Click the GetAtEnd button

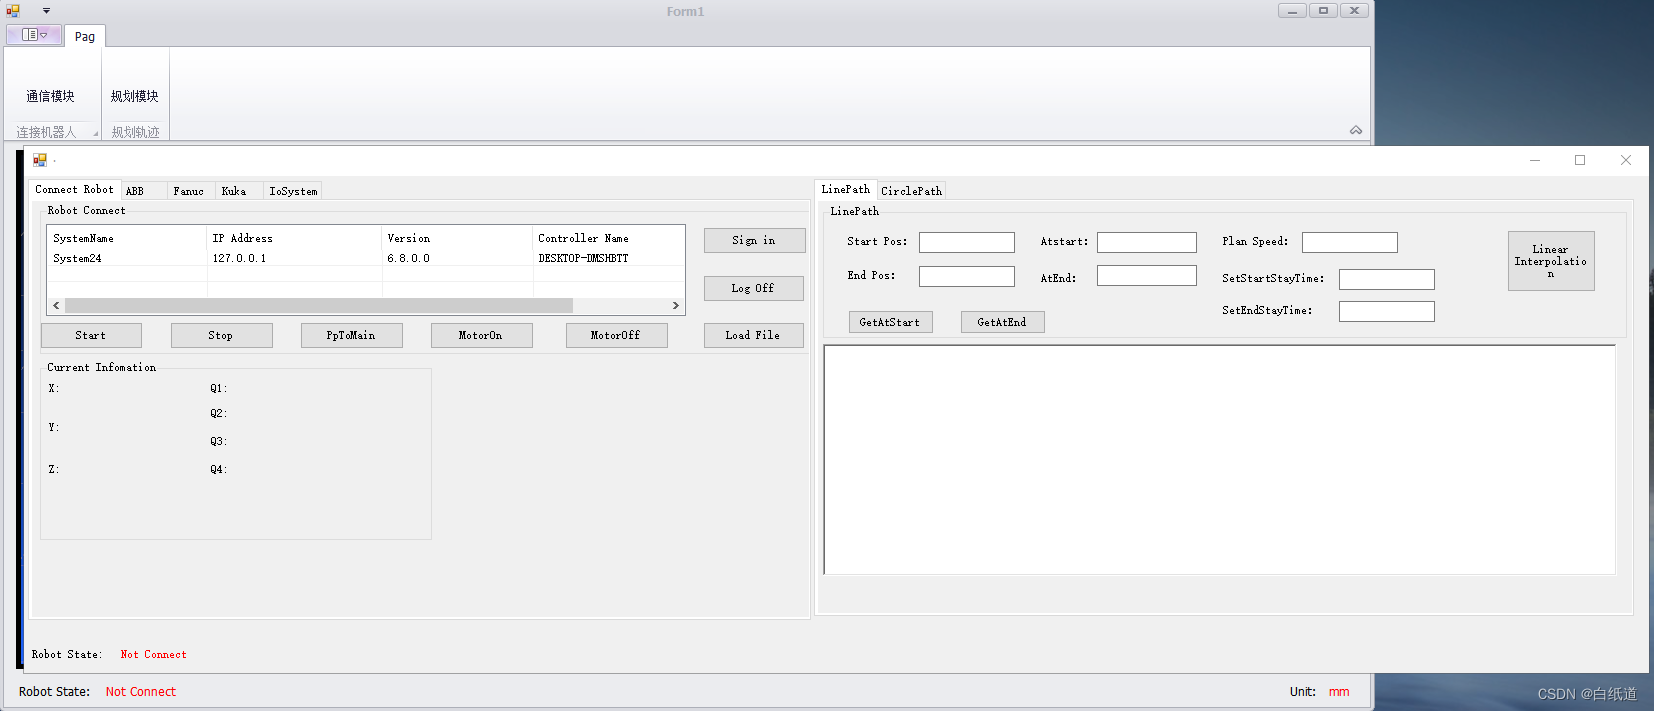(x=1002, y=322)
